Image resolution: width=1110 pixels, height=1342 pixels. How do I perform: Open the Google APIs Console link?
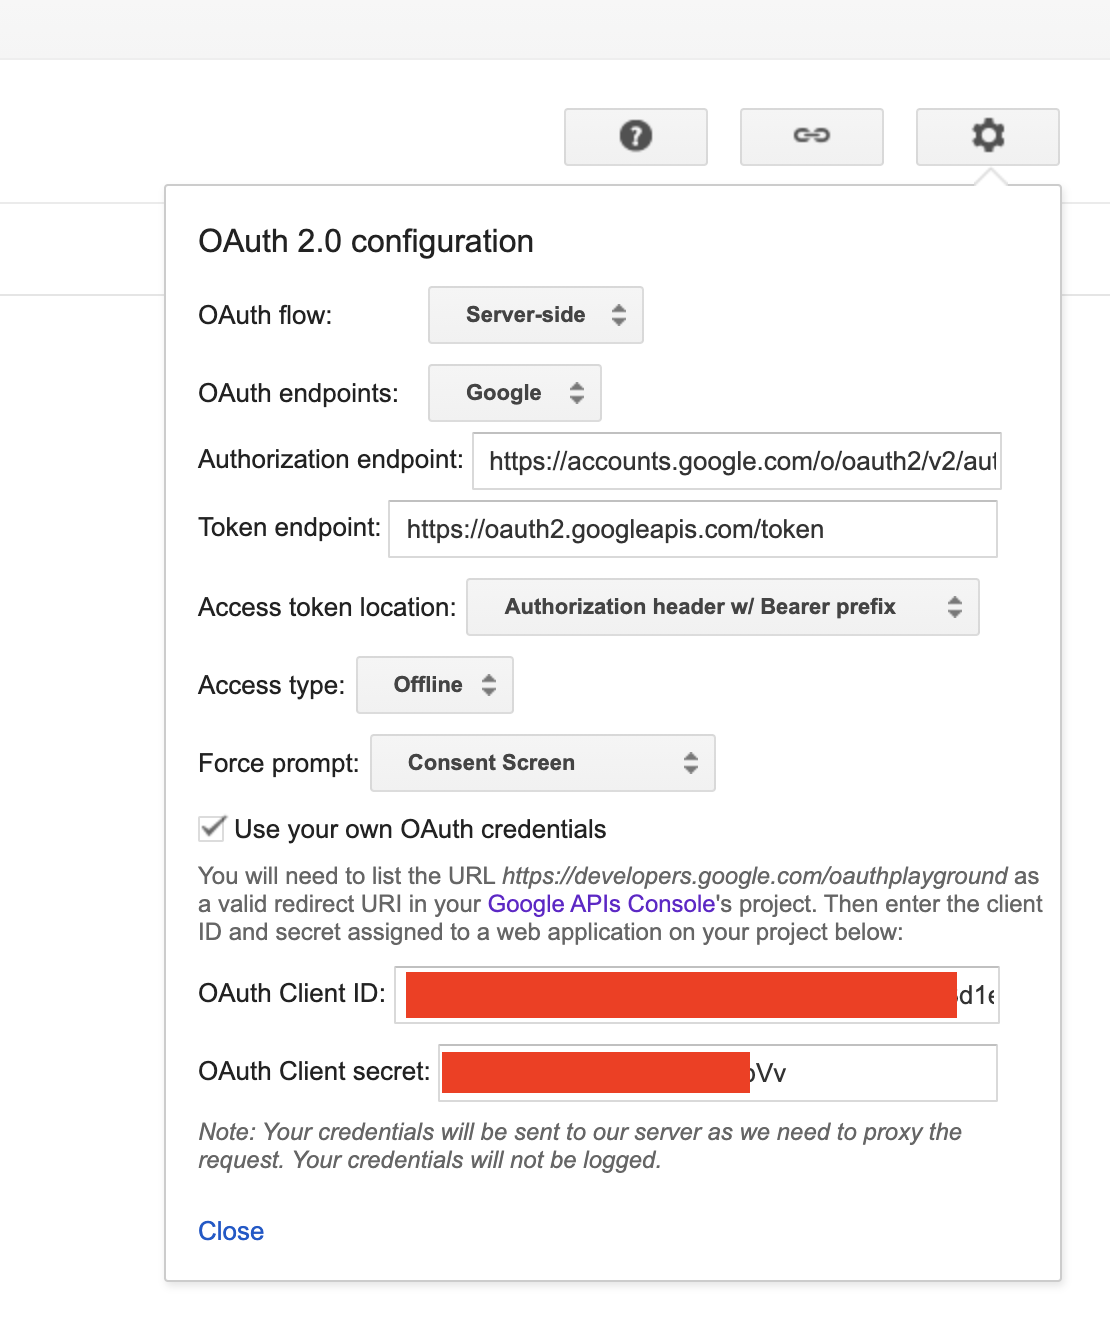tap(601, 904)
